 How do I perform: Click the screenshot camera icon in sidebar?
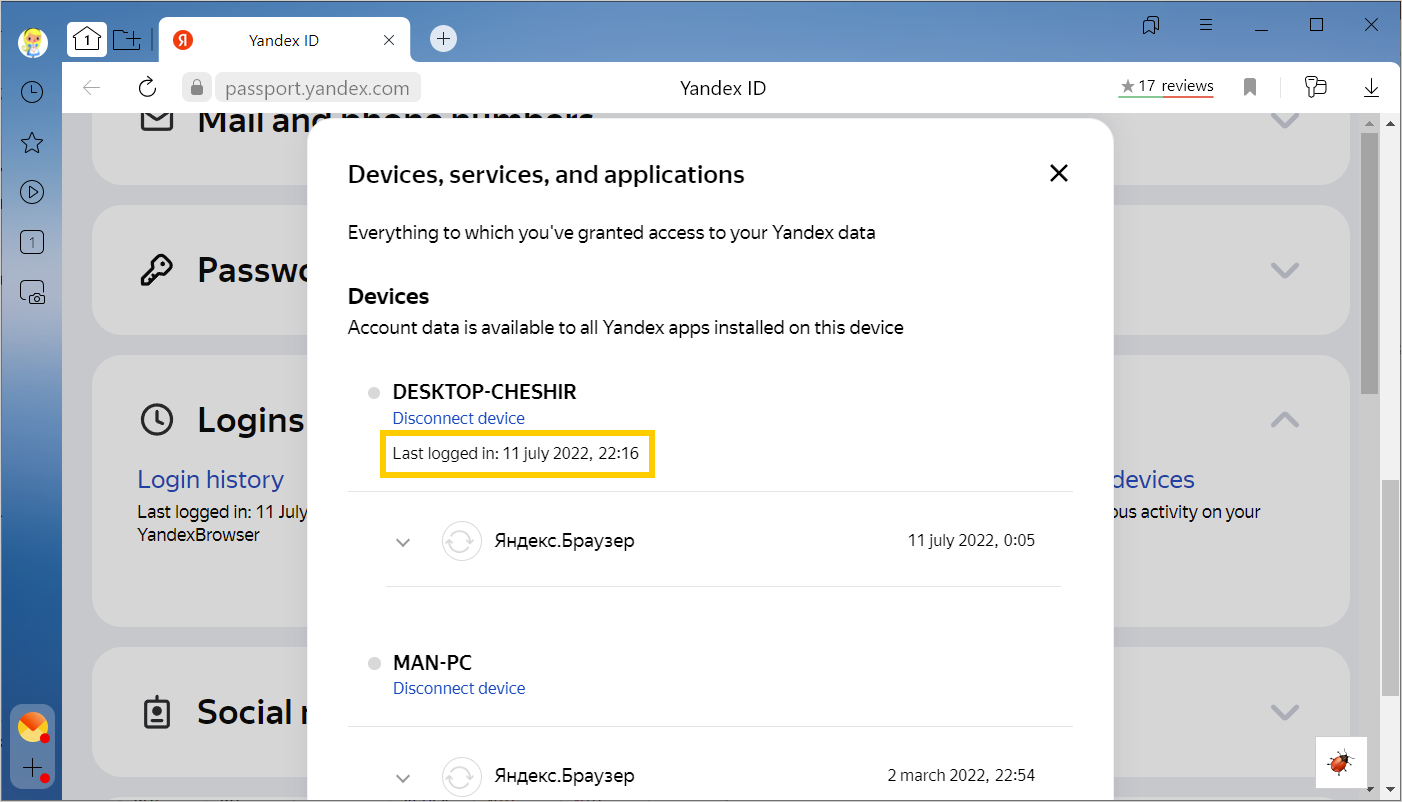point(32,292)
